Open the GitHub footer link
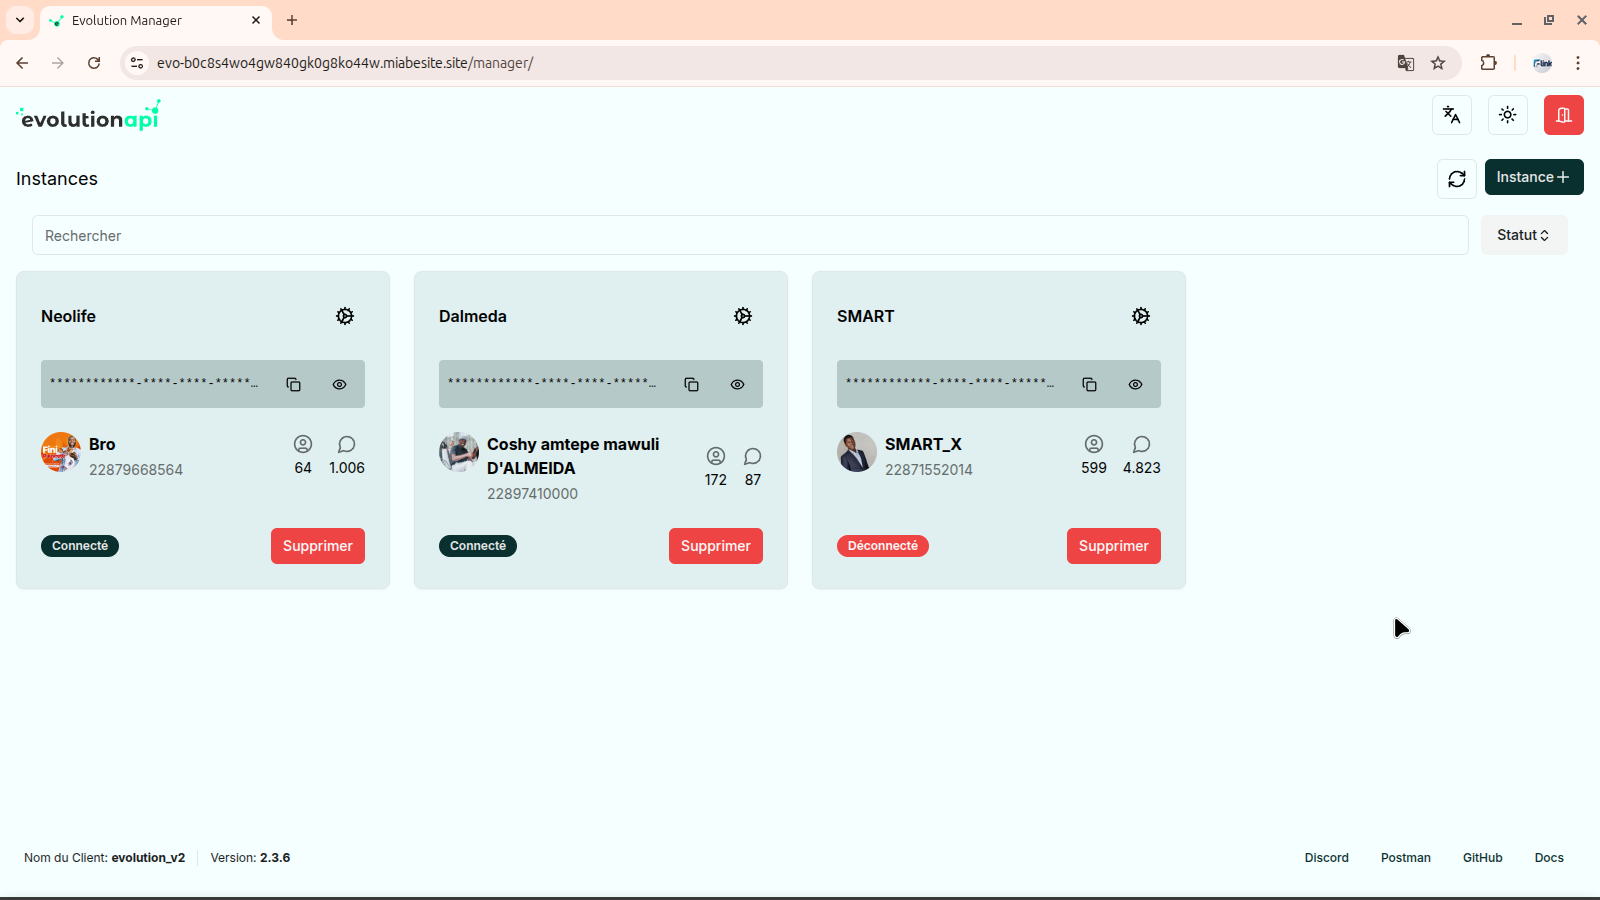 [x=1482, y=858]
